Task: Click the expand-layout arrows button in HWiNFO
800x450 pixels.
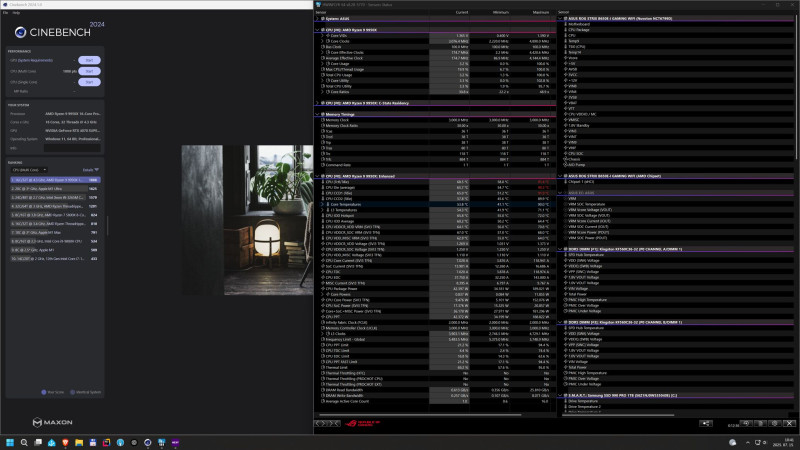Action: point(321,423)
